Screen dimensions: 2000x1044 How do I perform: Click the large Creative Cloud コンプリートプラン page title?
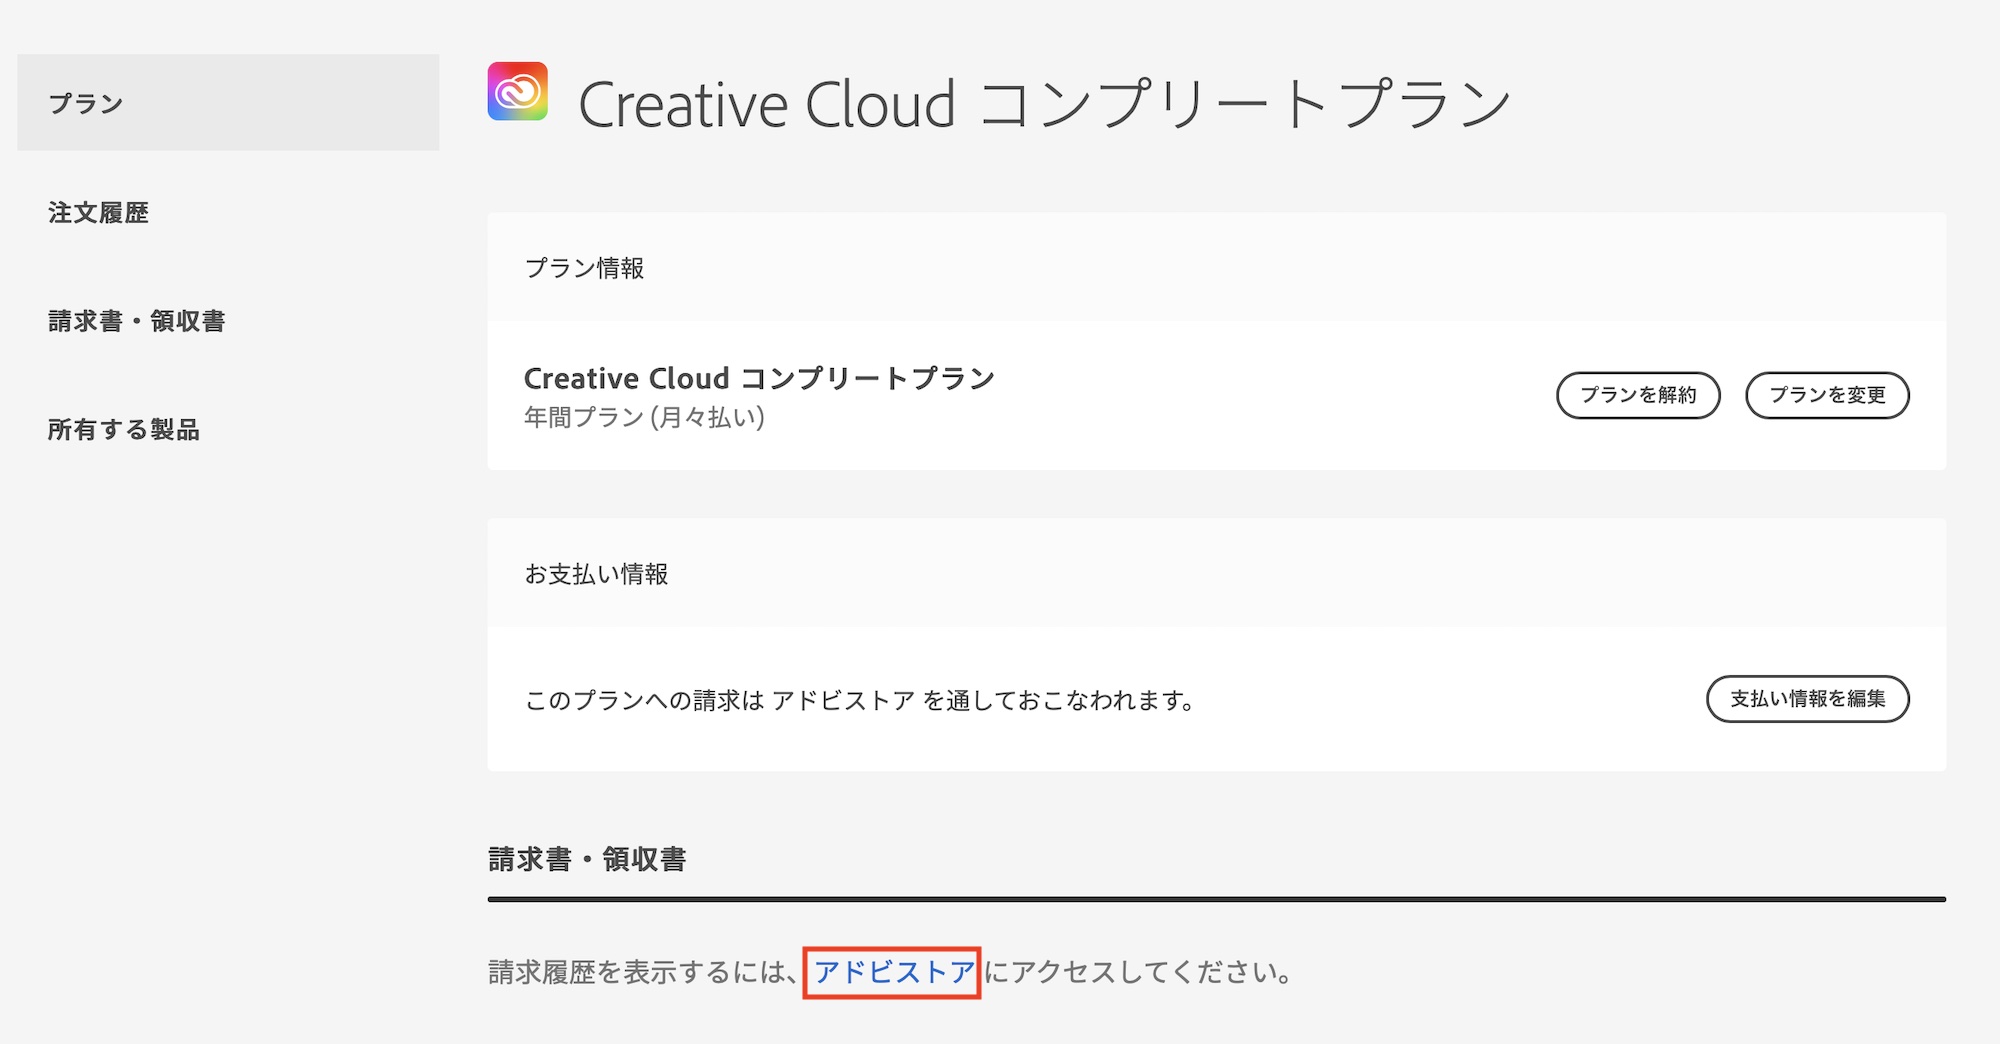pos(1044,104)
